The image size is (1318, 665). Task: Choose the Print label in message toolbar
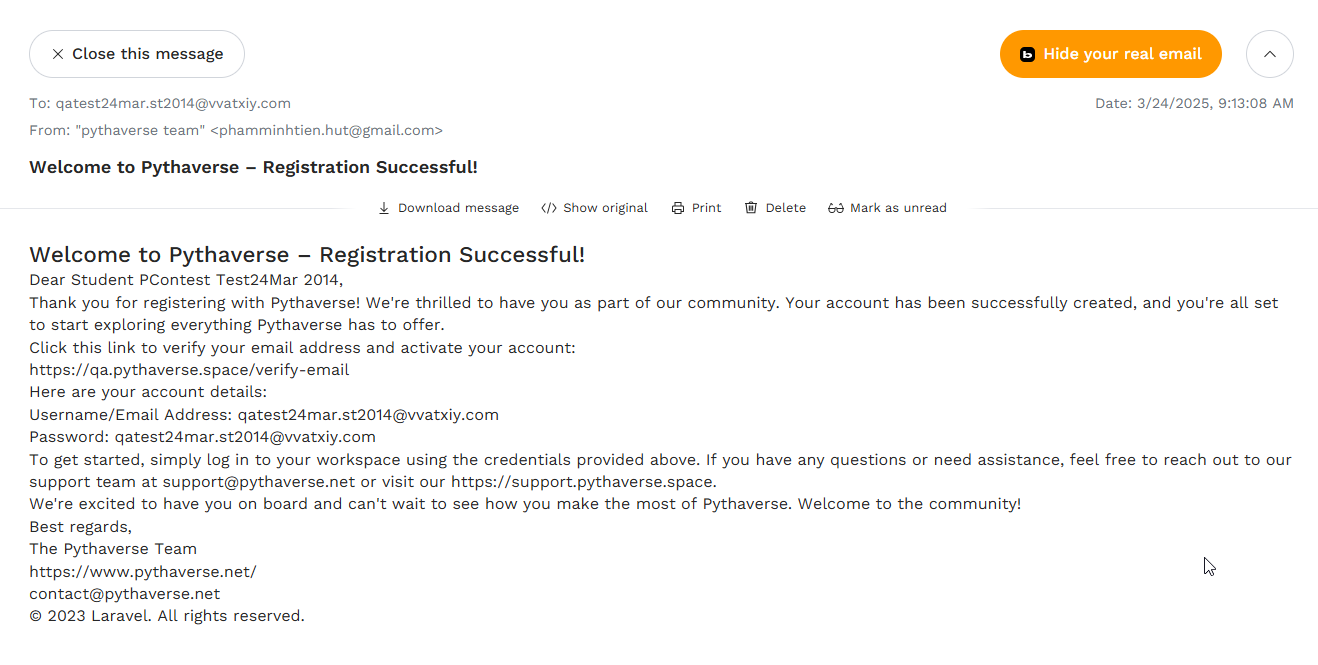(706, 208)
